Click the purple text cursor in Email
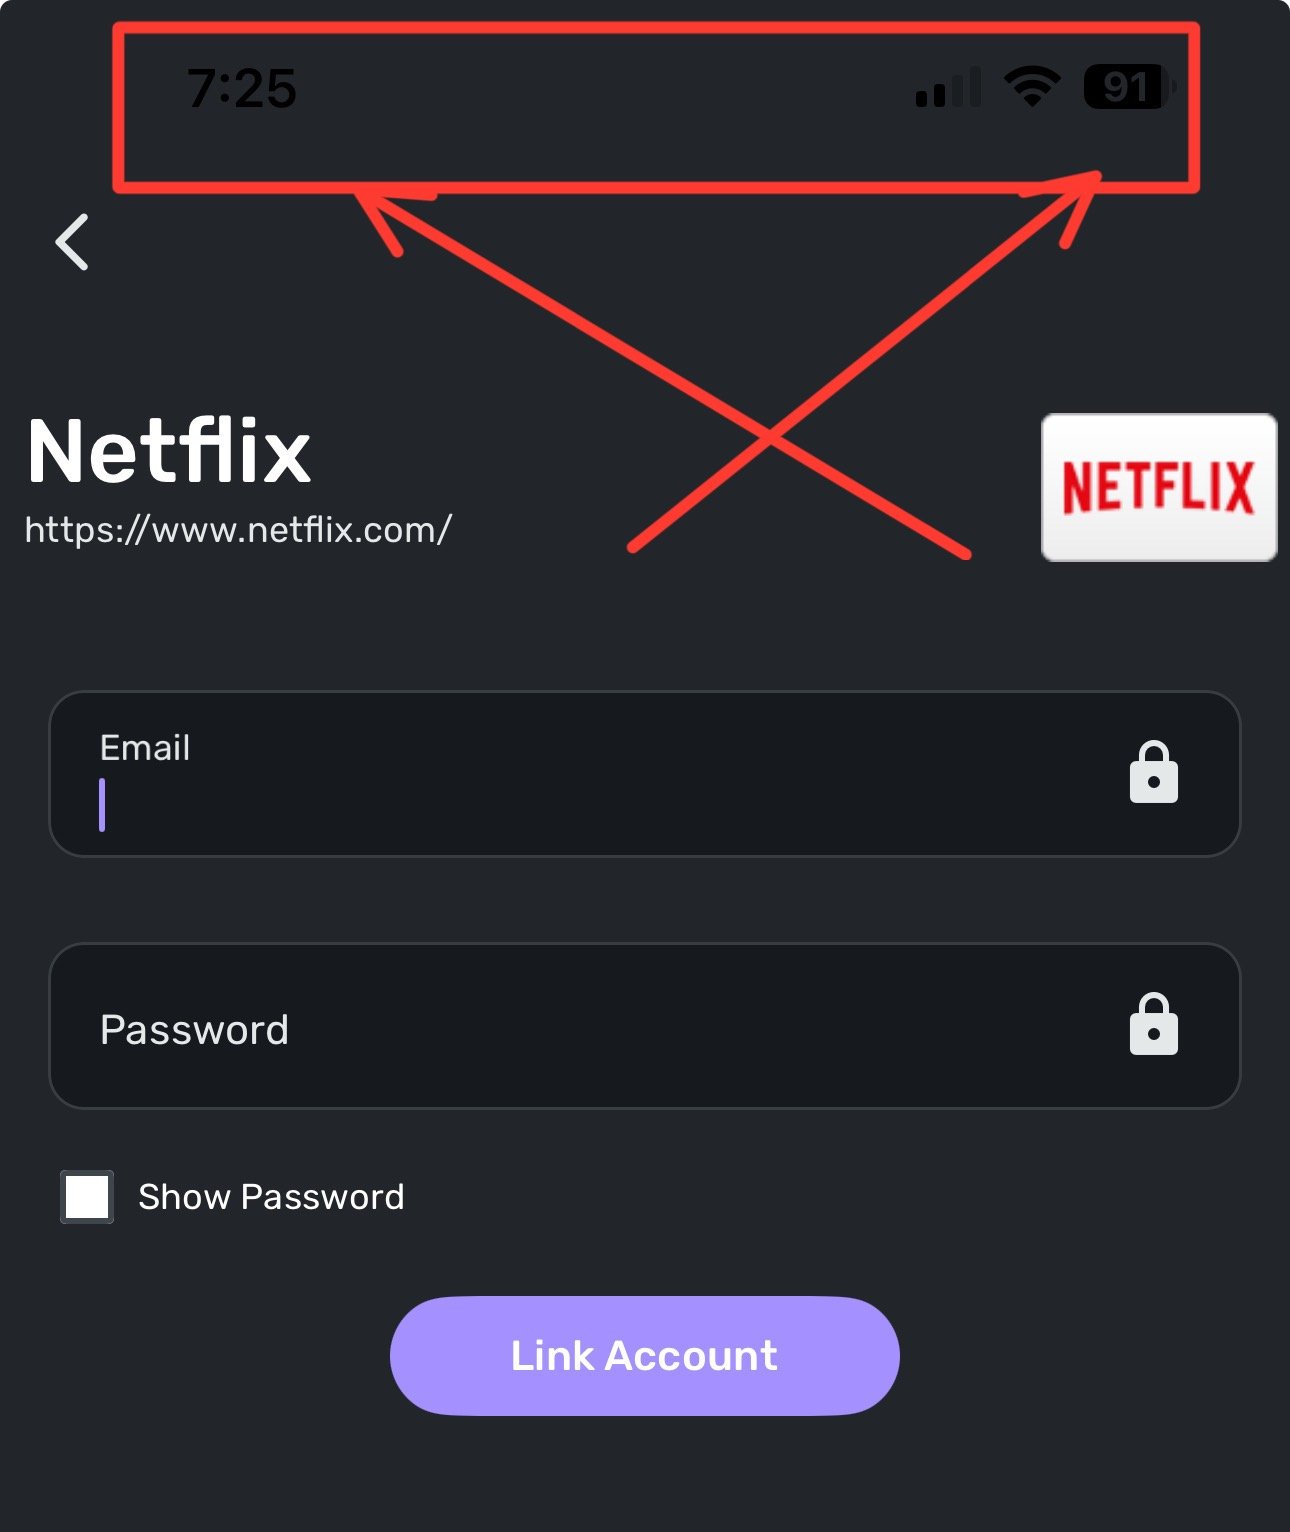 click(102, 805)
